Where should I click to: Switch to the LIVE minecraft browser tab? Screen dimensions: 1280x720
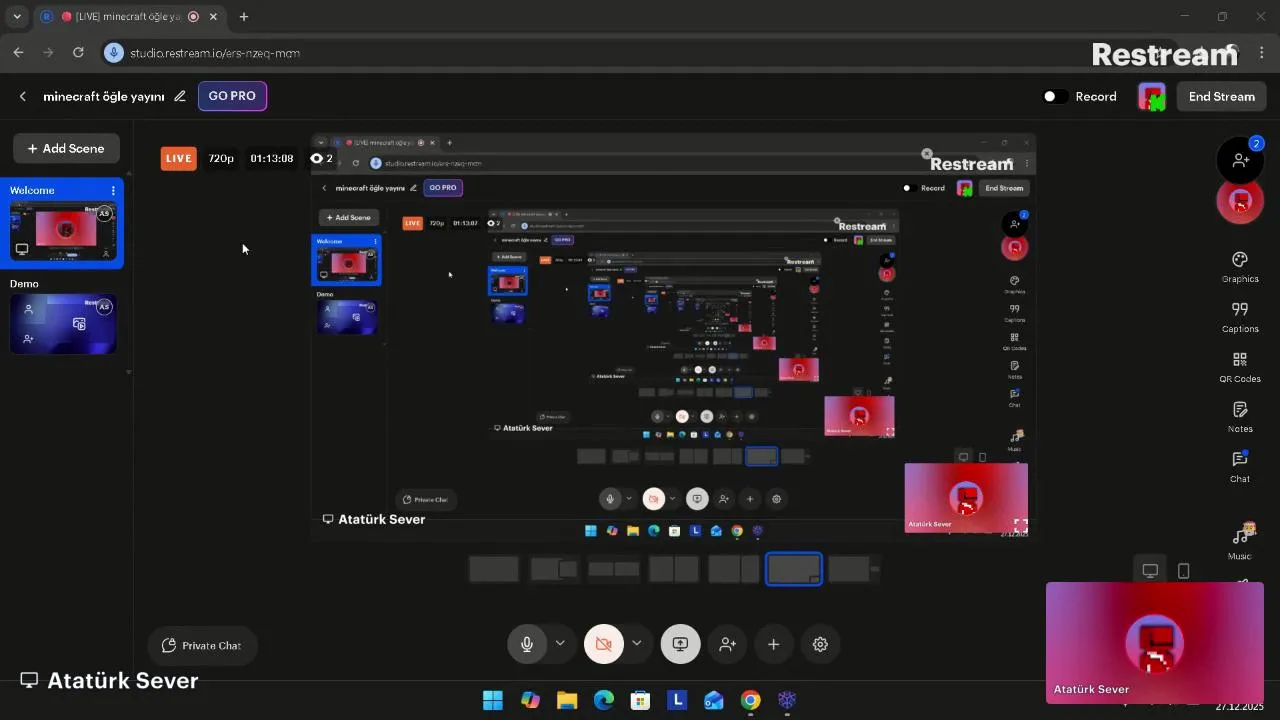[130, 17]
